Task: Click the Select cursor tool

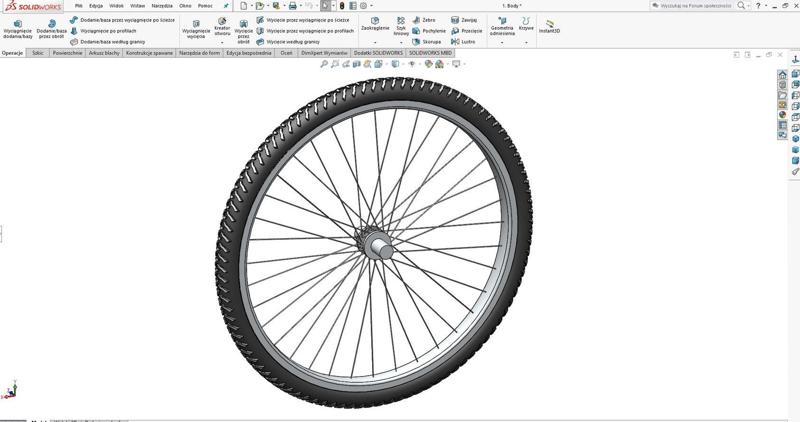Action: 325,6
